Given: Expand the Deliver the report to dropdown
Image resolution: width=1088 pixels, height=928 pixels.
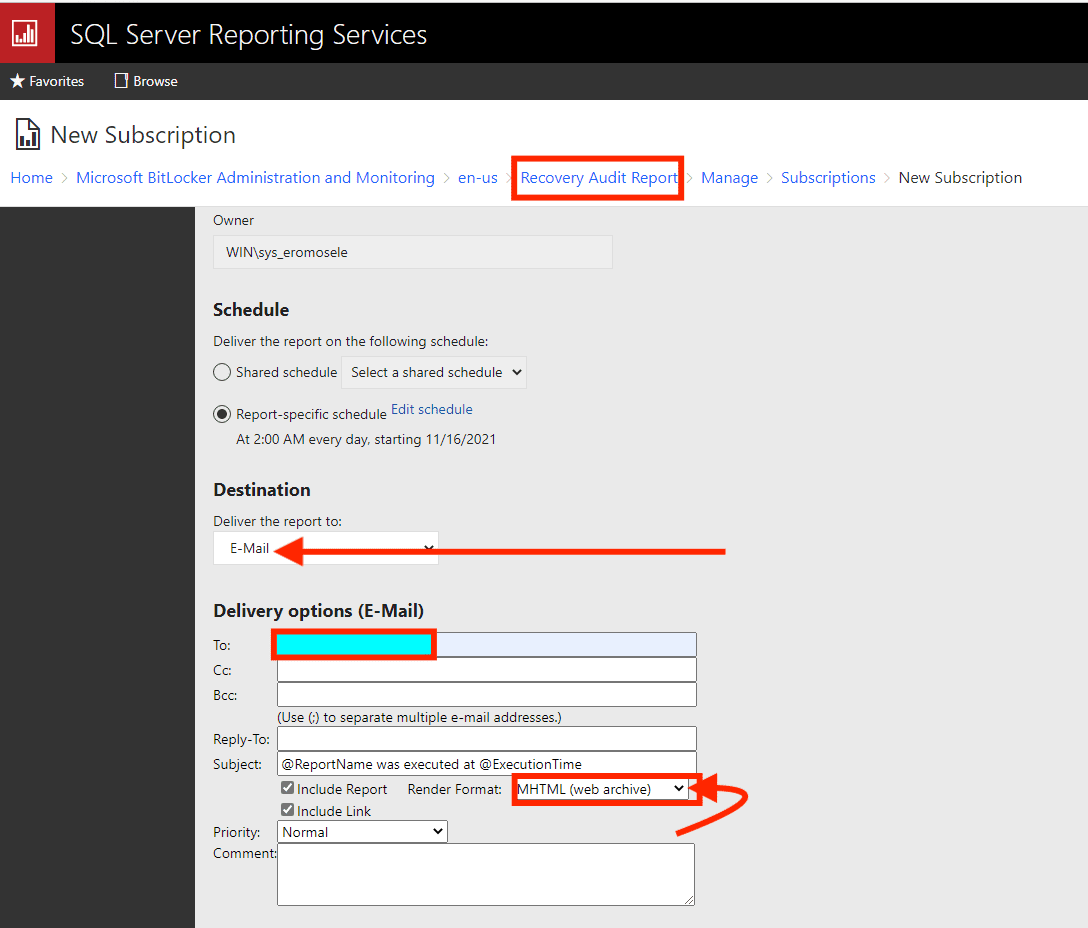Looking at the screenshot, I should [x=326, y=548].
